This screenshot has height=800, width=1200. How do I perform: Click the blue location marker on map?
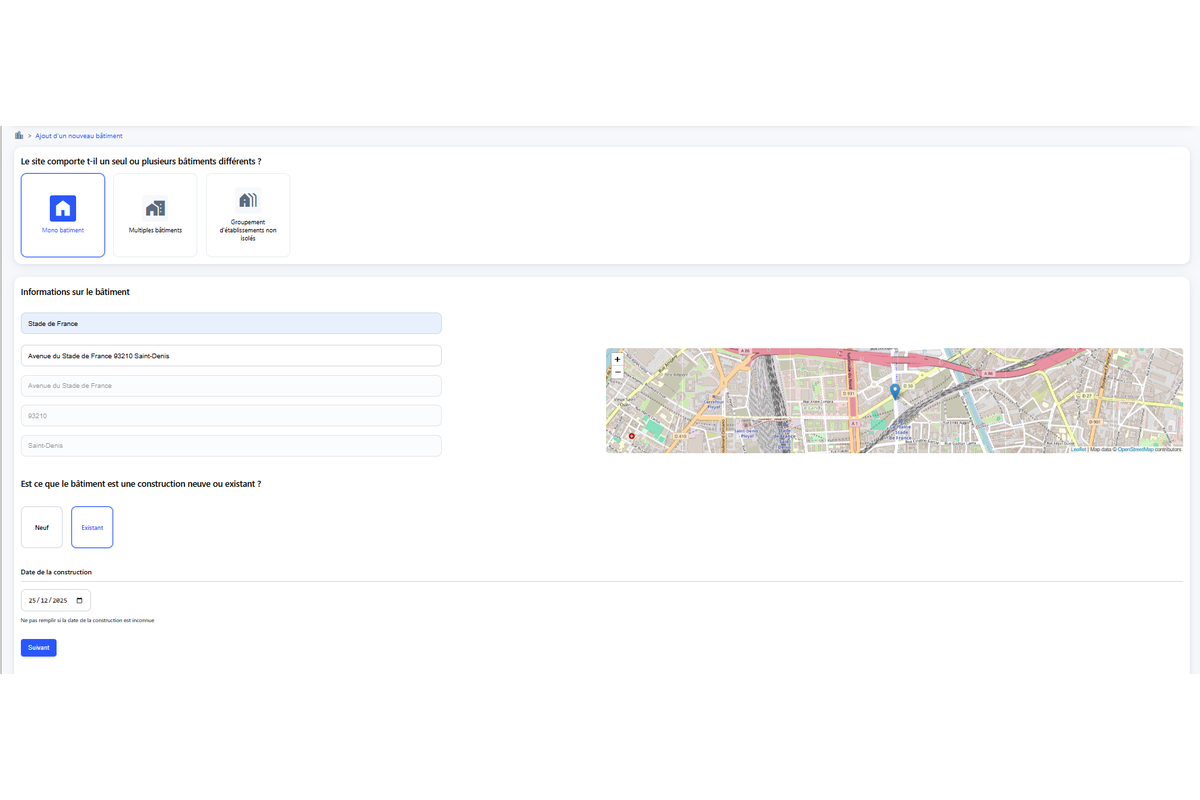895,391
